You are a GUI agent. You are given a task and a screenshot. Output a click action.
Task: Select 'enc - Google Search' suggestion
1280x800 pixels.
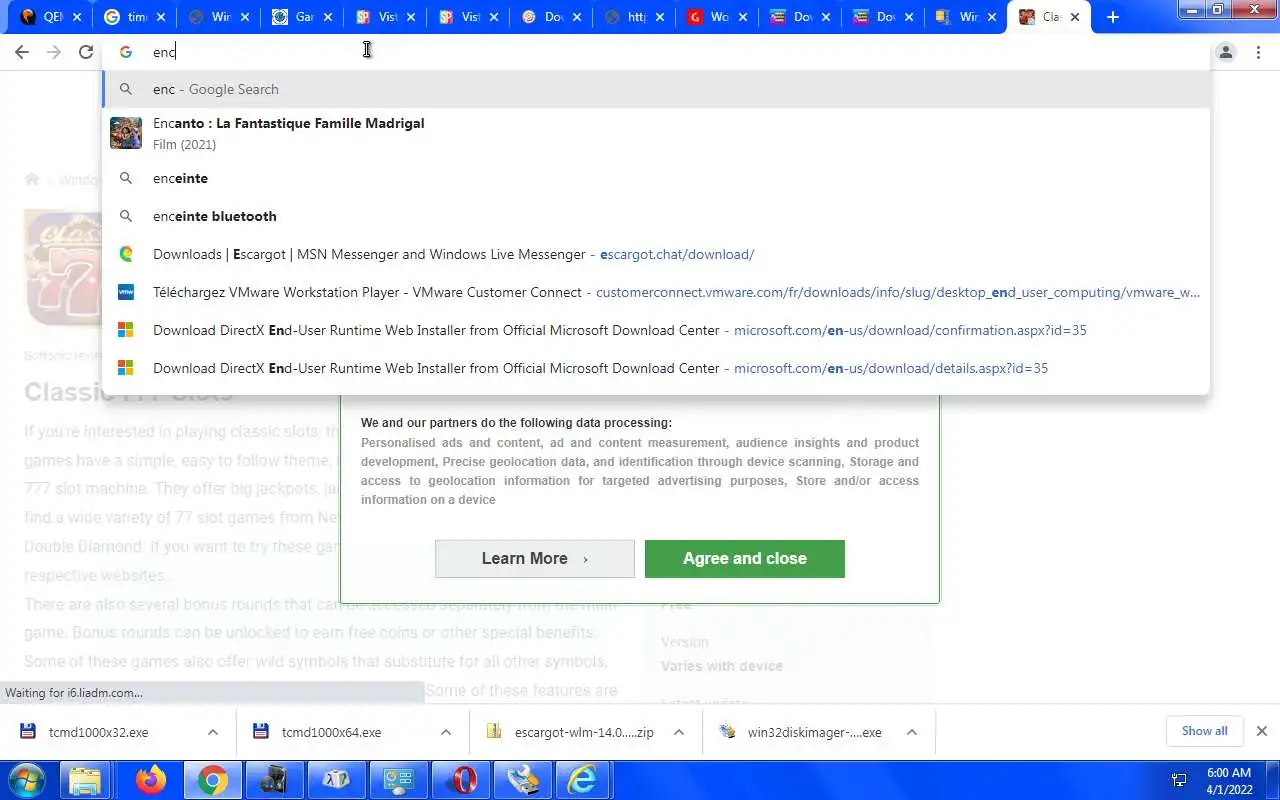(656, 89)
